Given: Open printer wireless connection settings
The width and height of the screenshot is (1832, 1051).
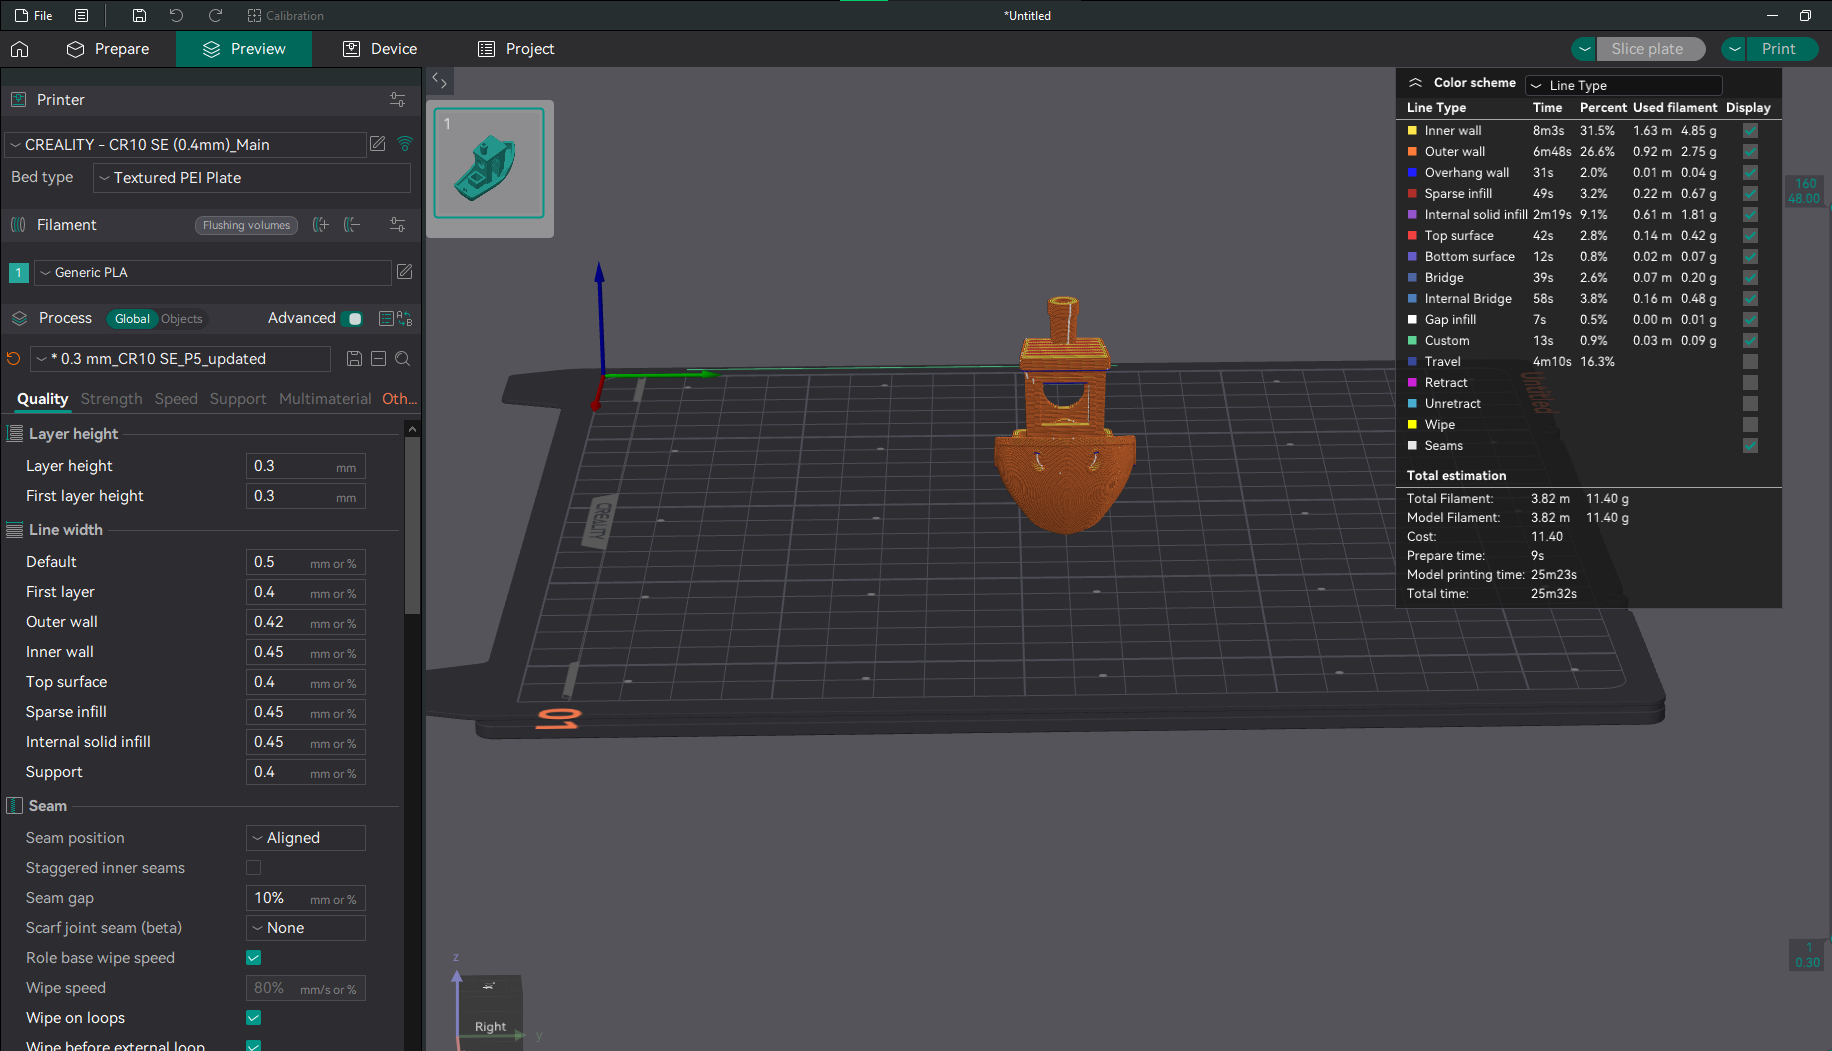Looking at the screenshot, I should click(x=404, y=144).
